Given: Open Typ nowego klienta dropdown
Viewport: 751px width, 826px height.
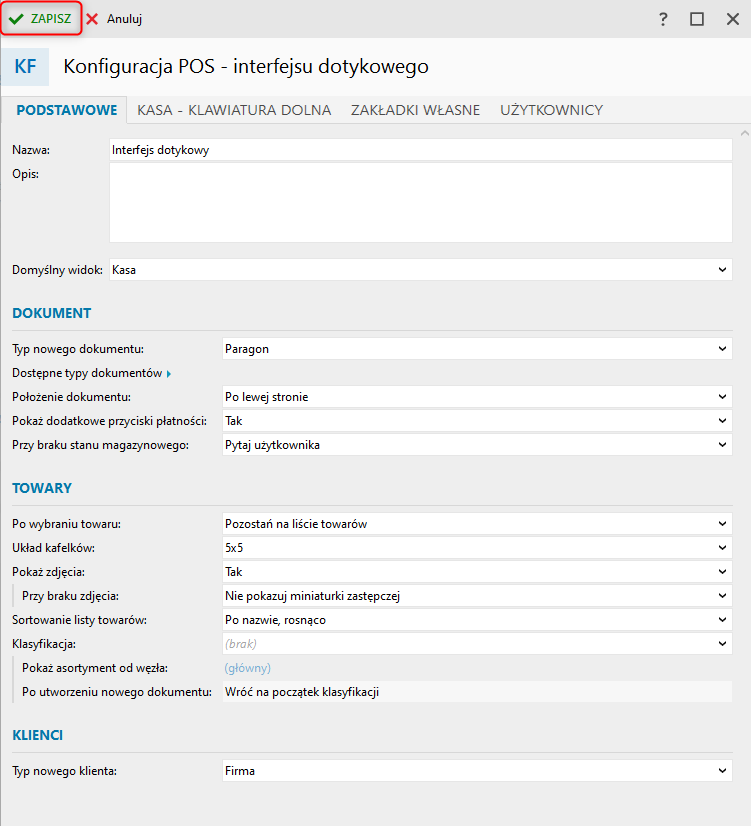Looking at the screenshot, I should tap(477, 771).
